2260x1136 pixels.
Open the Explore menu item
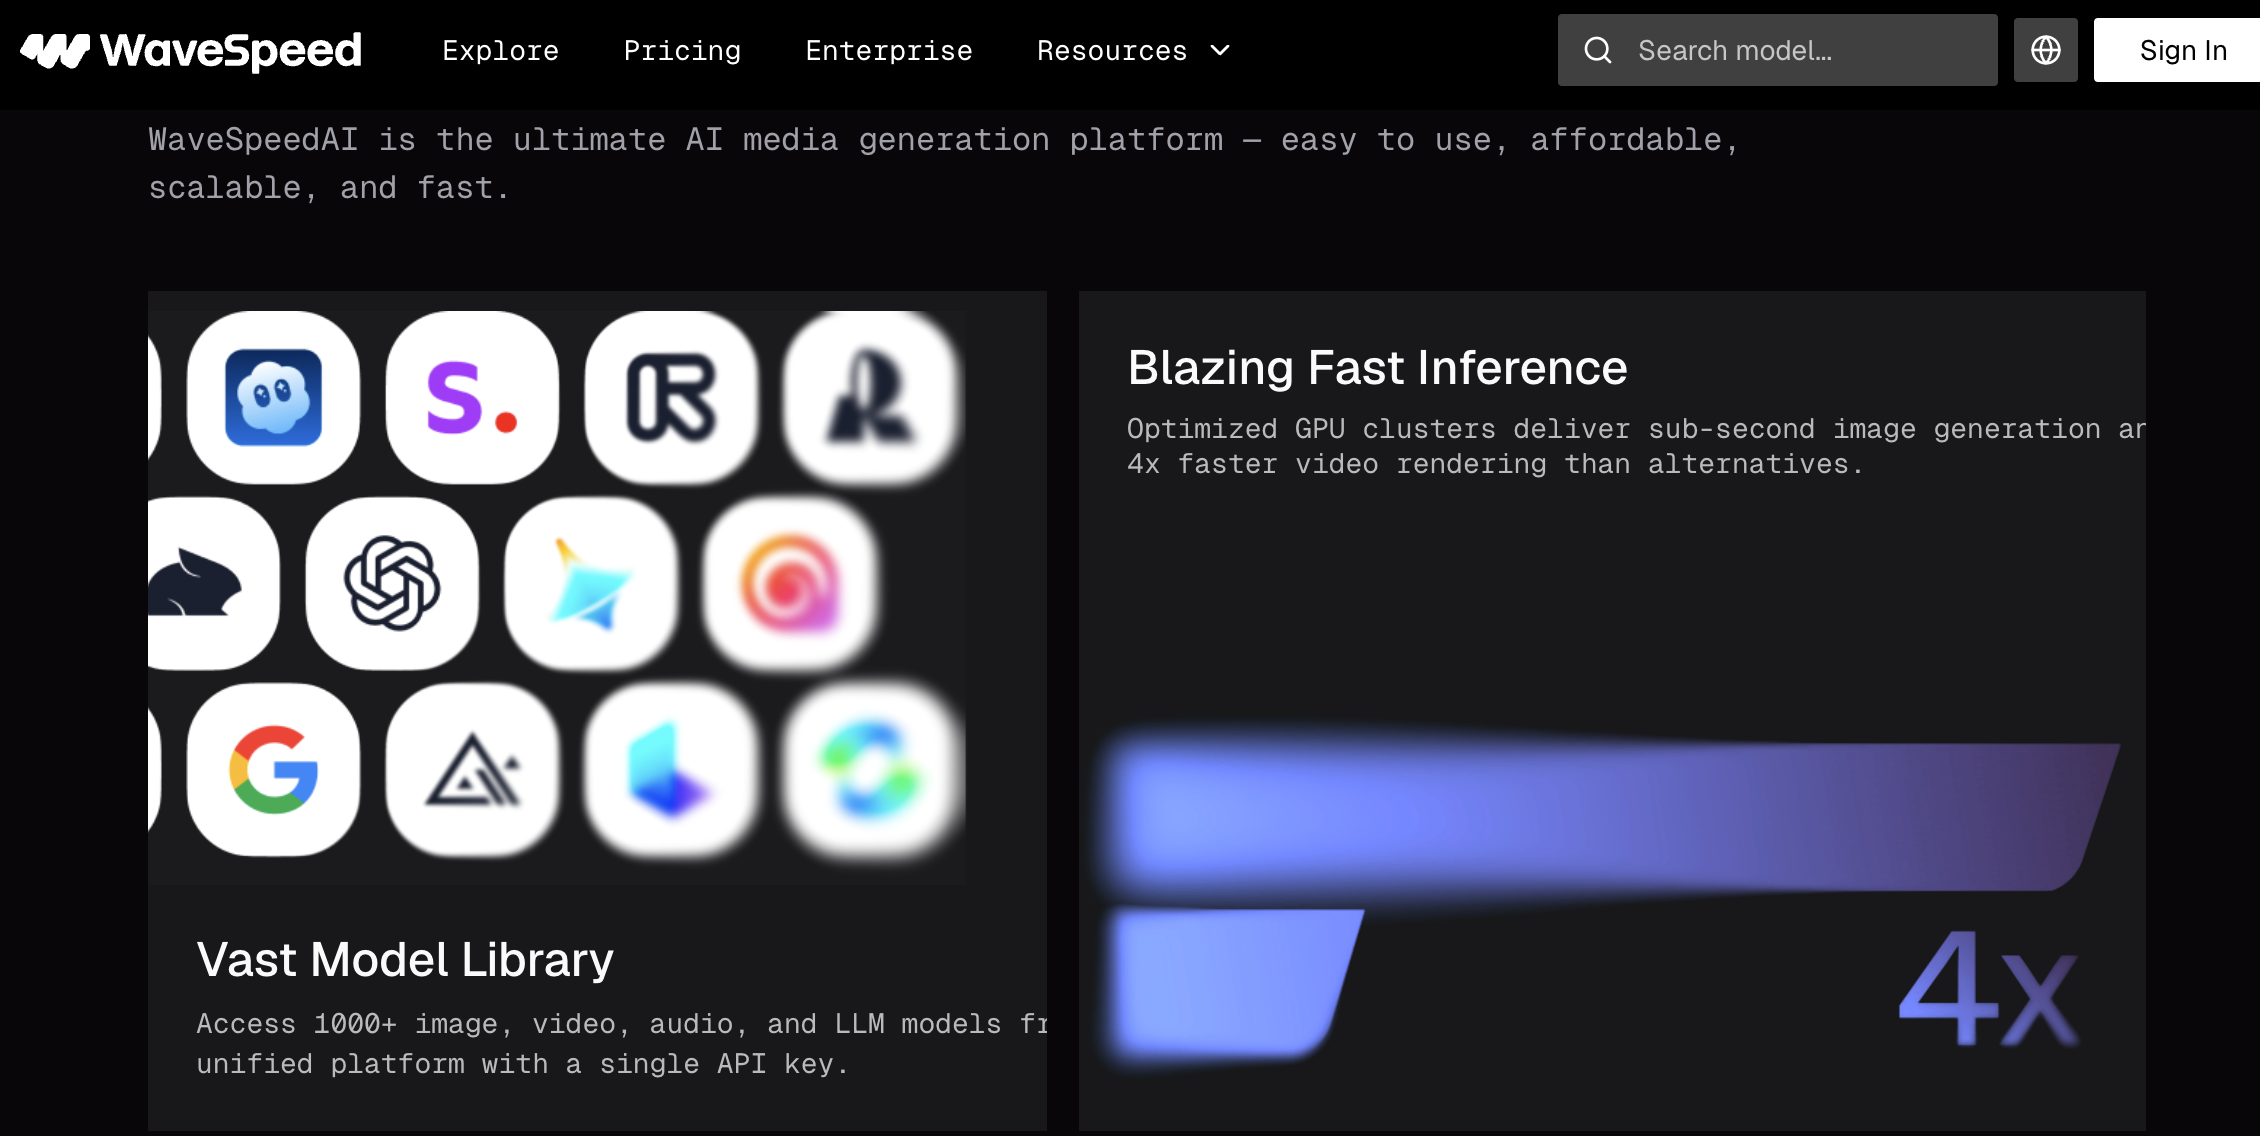tap(501, 50)
